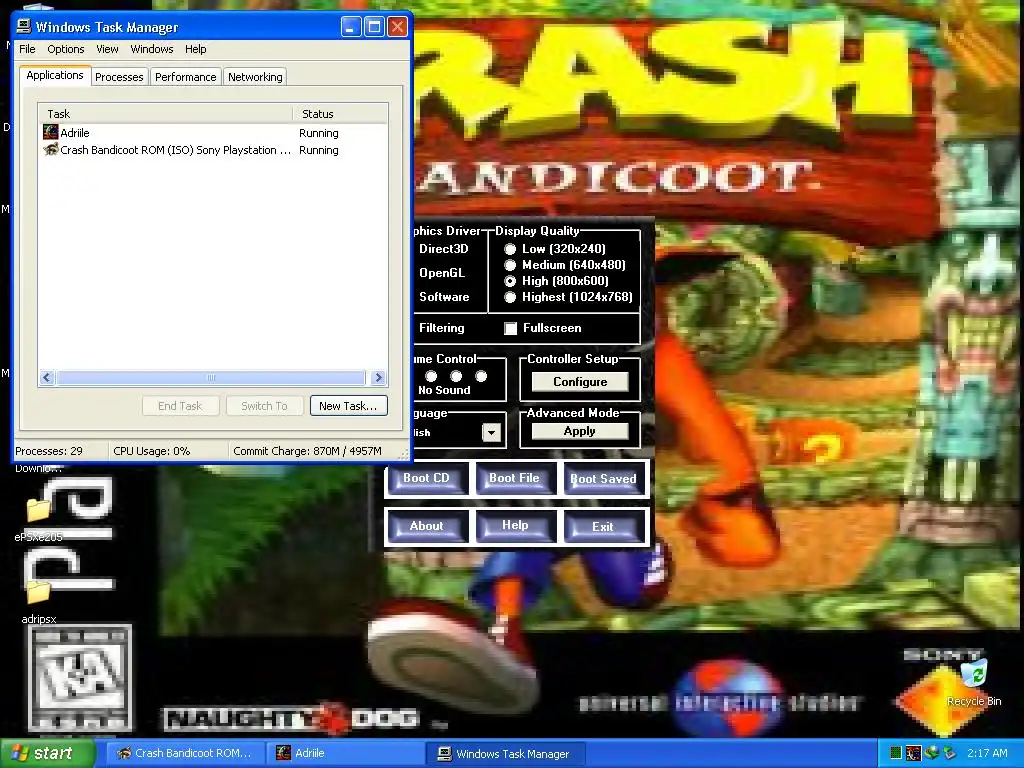Expand the language dropdown arrow
This screenshot has height=768, width=1024.
pos(491,432)
